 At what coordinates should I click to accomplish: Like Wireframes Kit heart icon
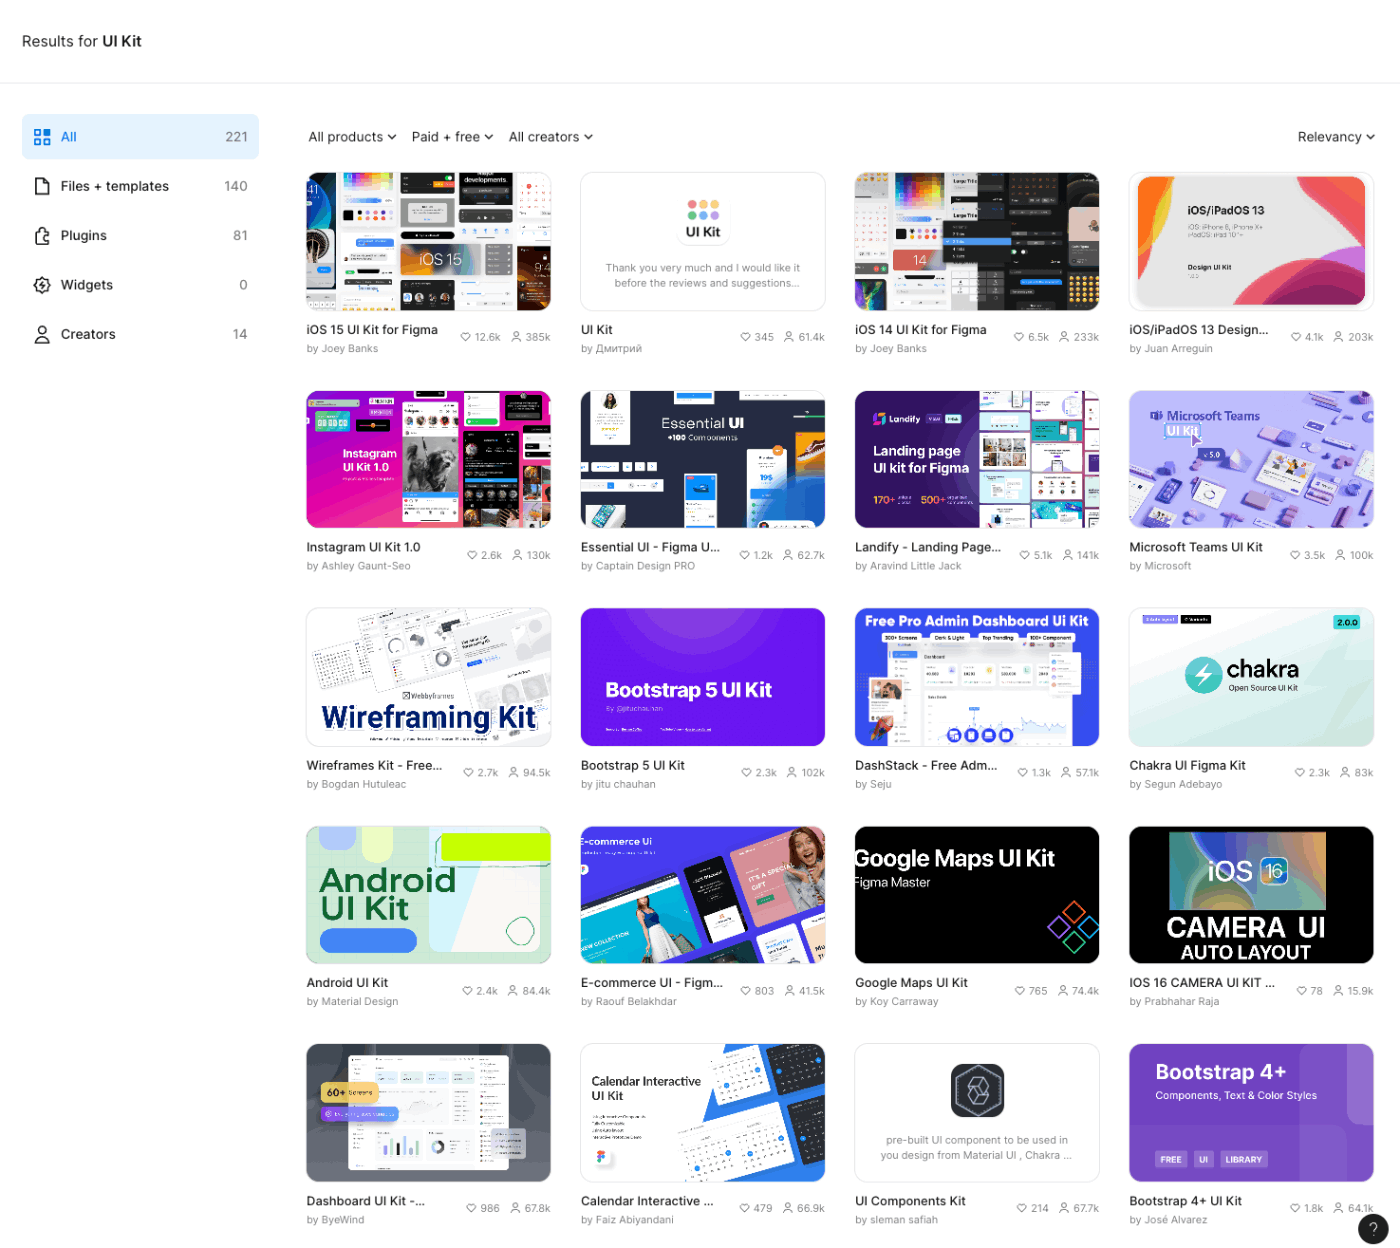coord(468,773)
